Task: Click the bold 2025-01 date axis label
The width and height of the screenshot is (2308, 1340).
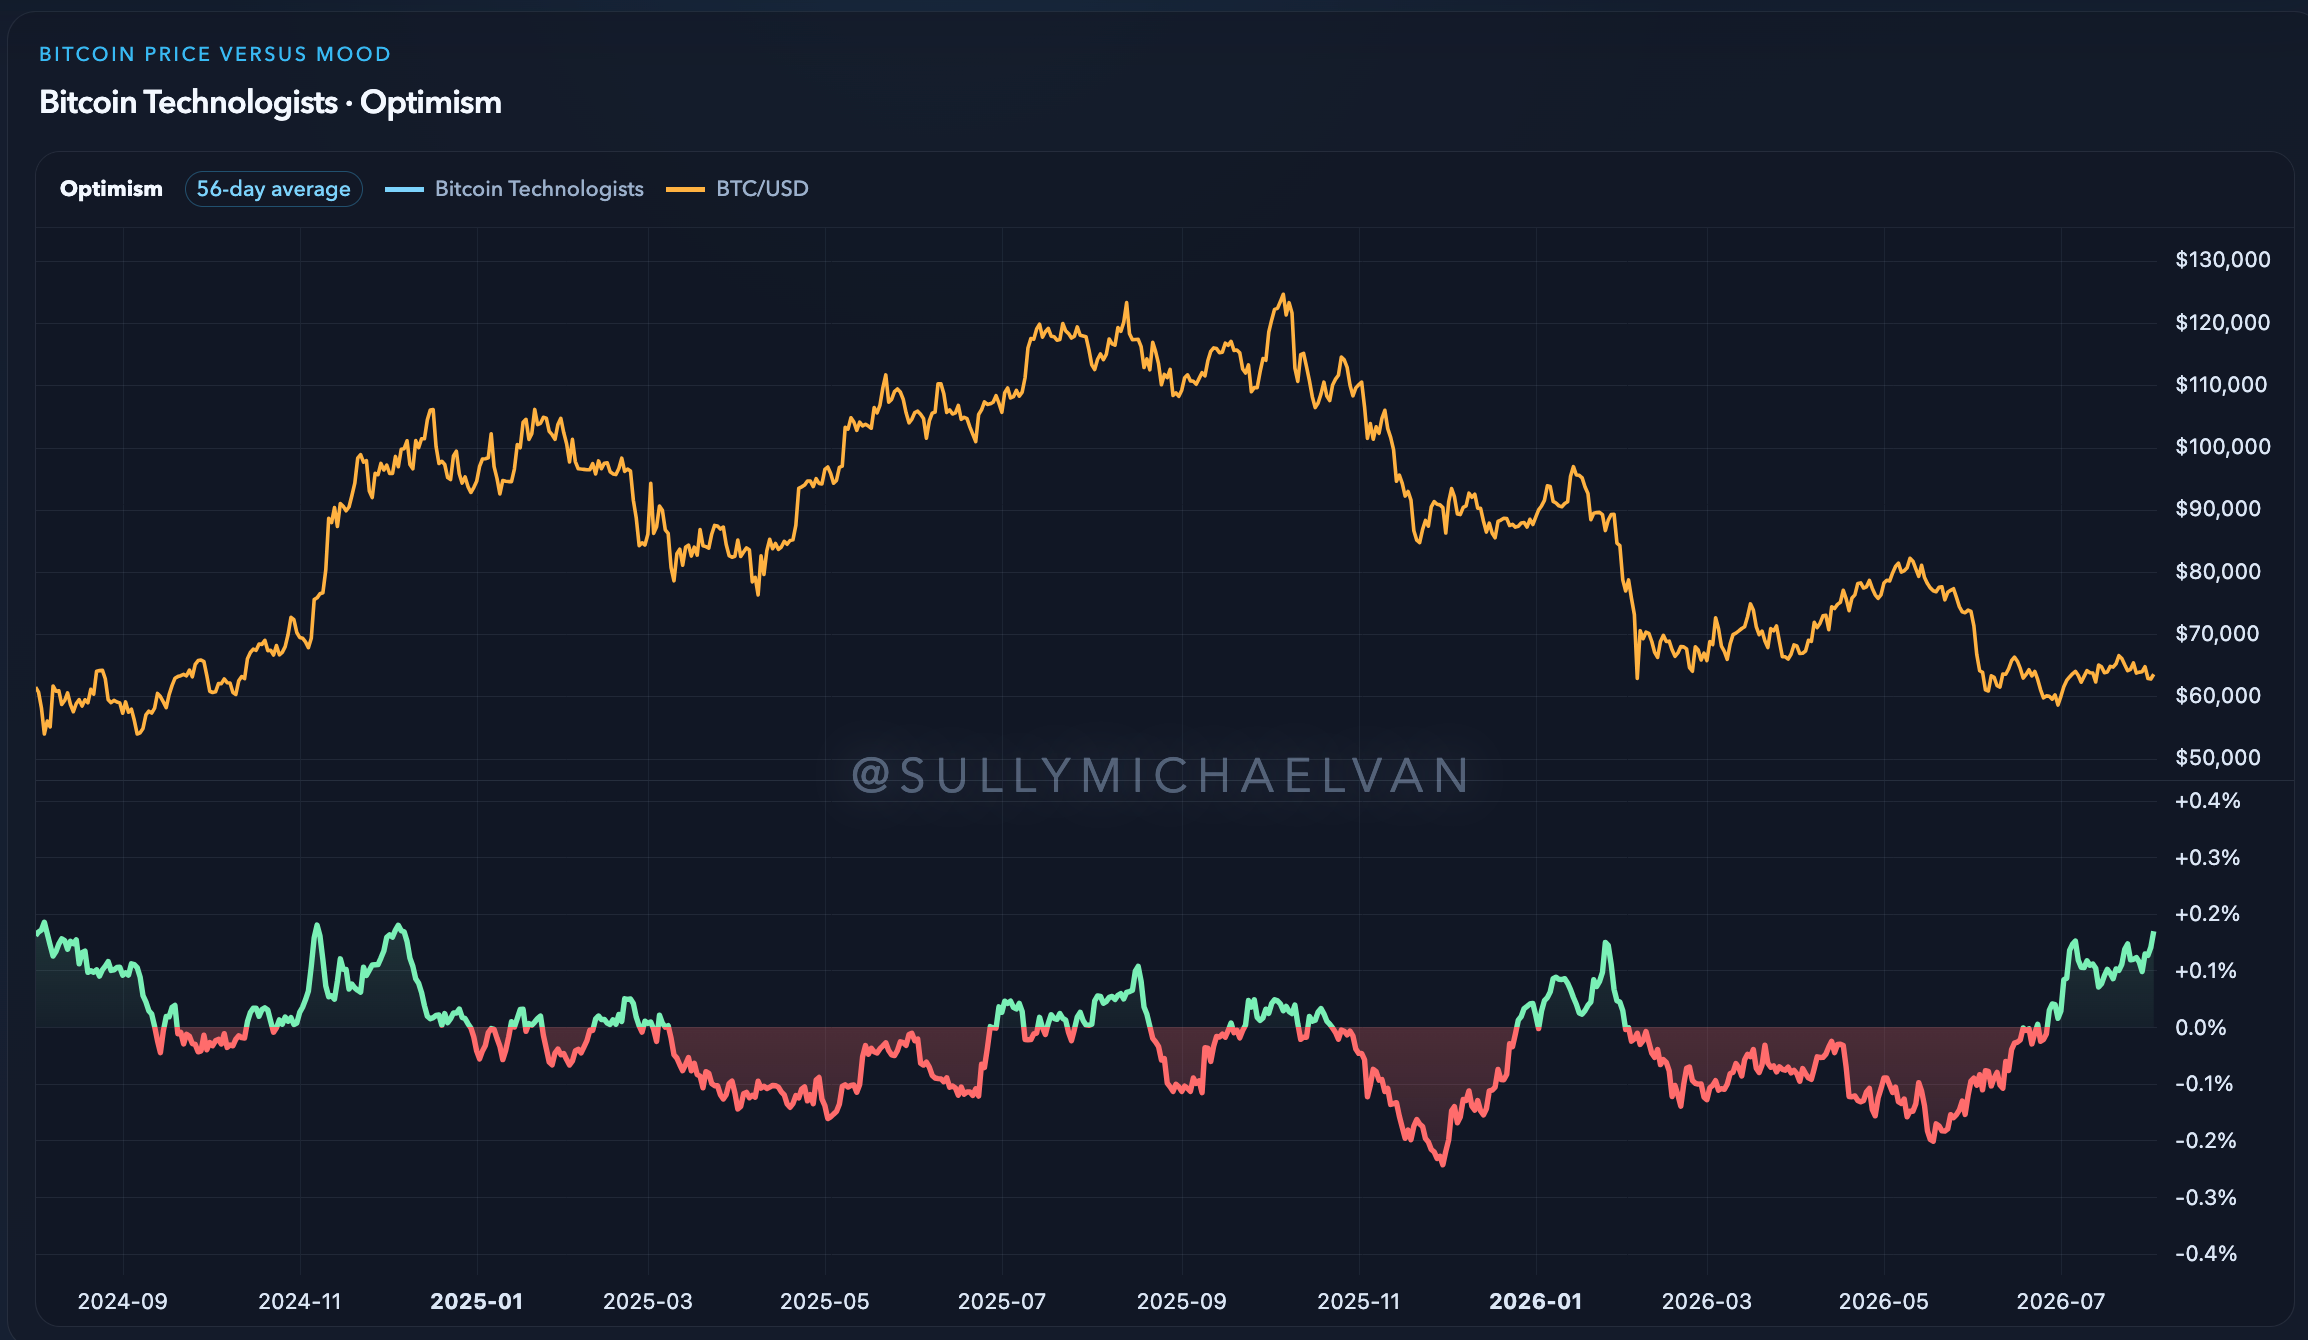Action: [x=476, y=1301]
